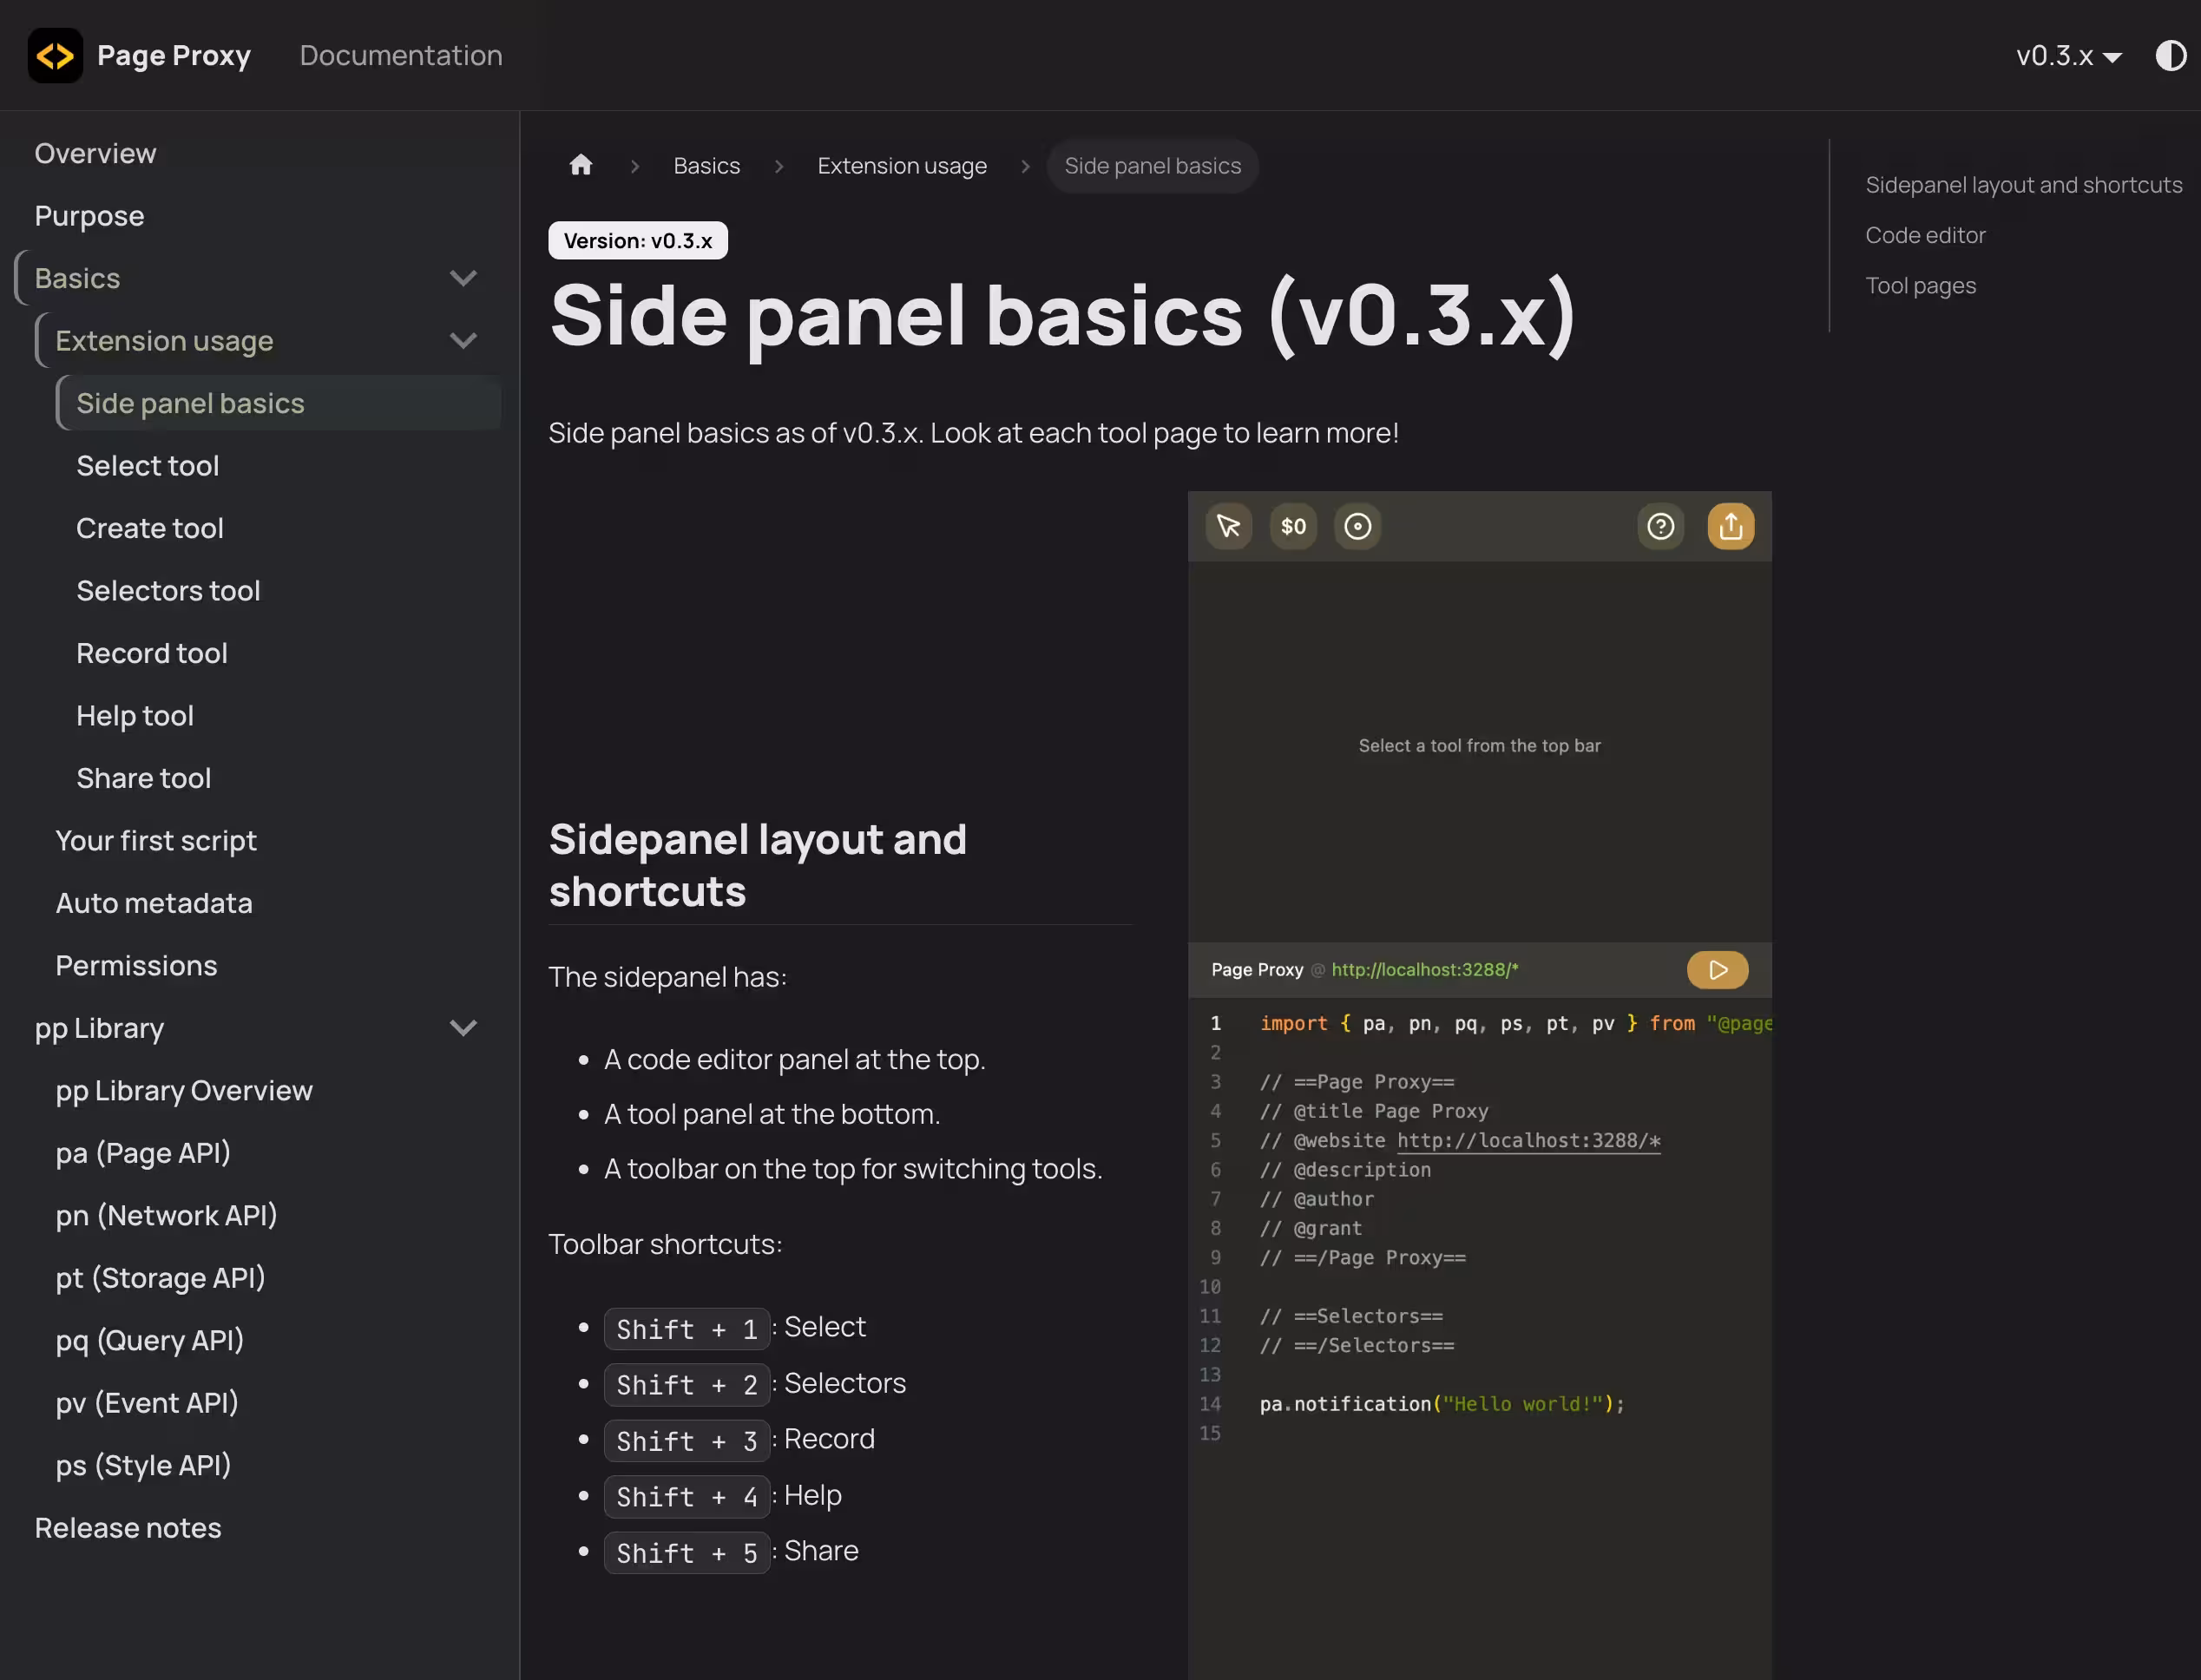The image size is (2201, 1680).
Task: Collapse the Extension usage chevron
Action: [x=463, y=341]
